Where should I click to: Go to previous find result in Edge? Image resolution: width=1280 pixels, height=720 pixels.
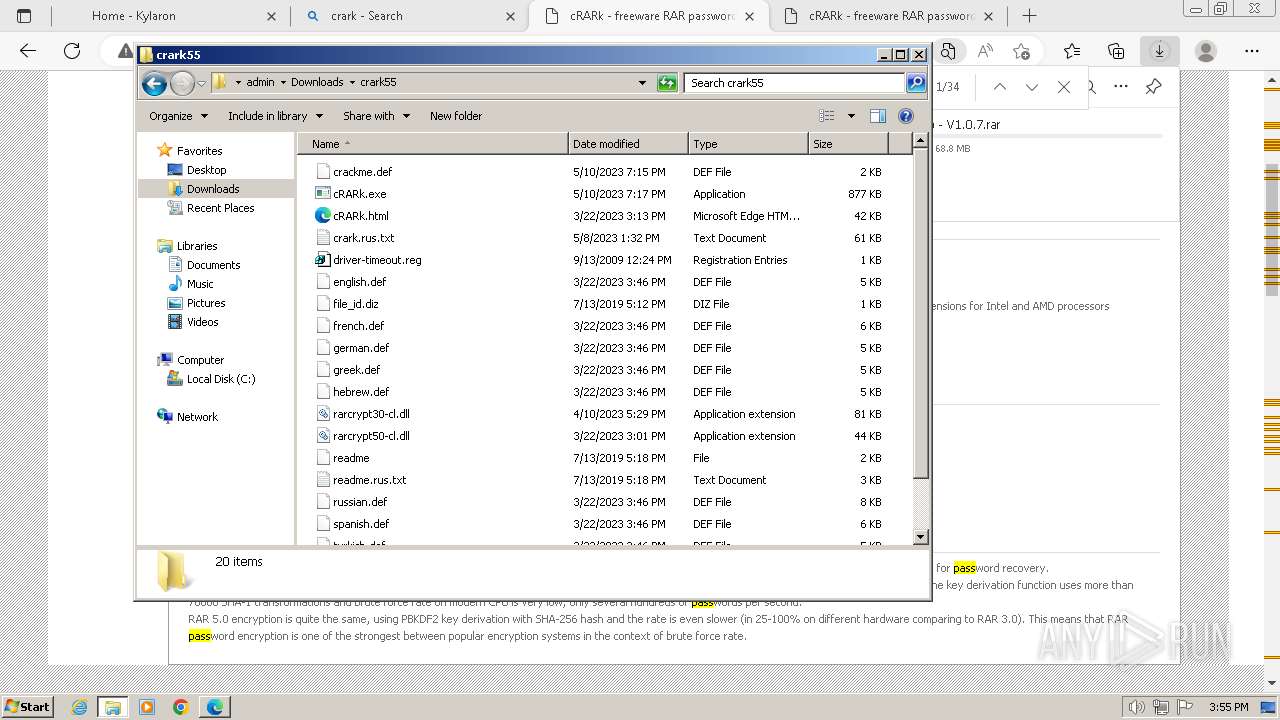coord(1000,87)
